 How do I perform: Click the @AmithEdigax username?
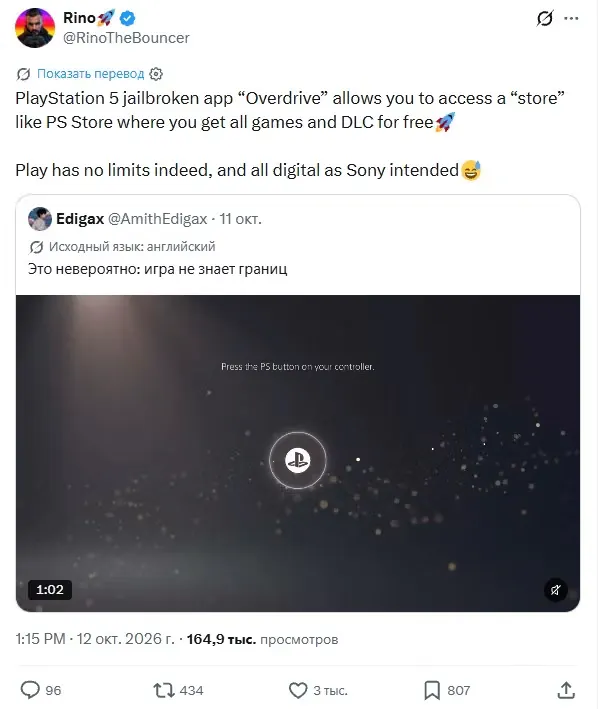click(x=157, y=219)
